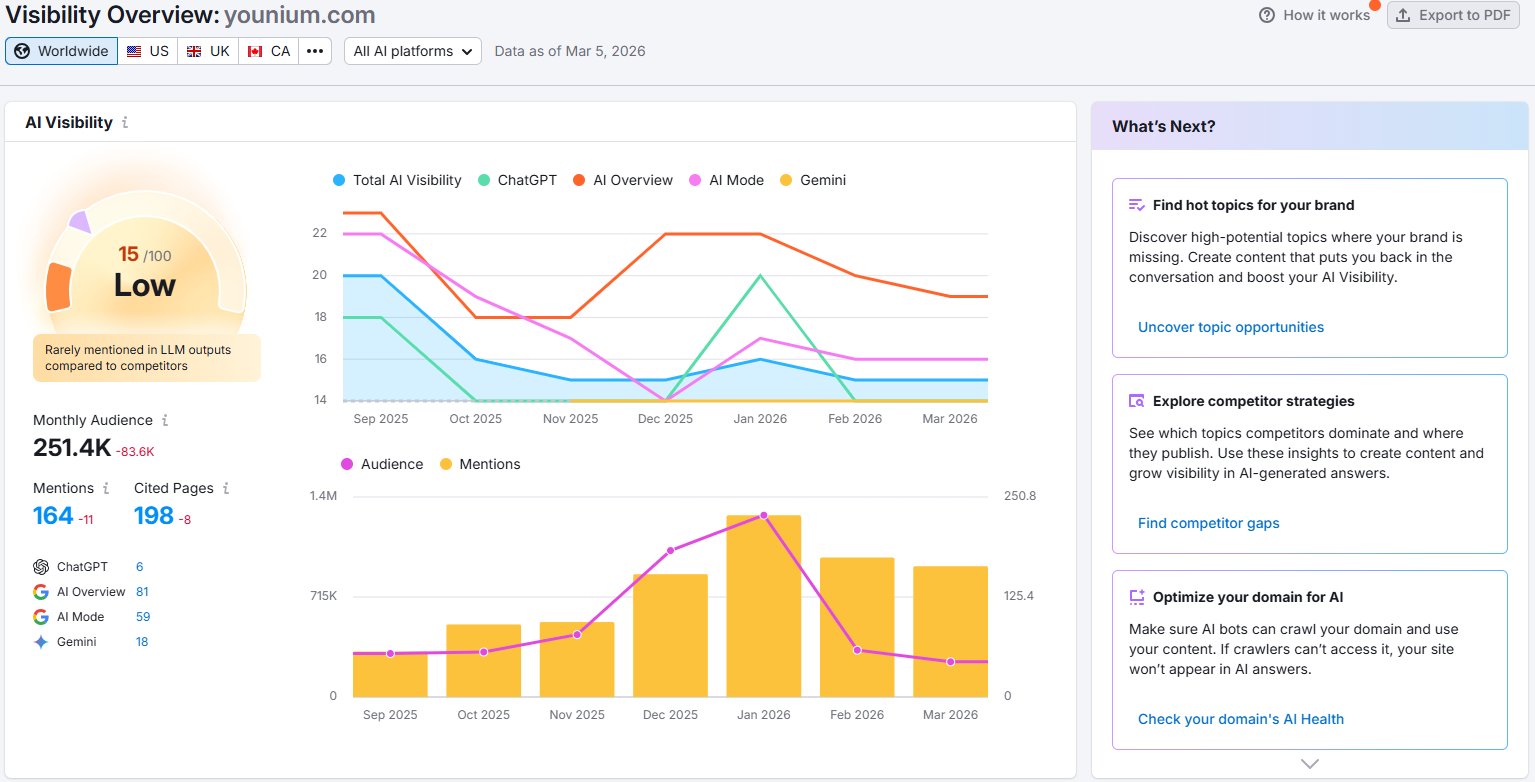Screen dimensions: 1535x782
Task: Click the Oct 2025 mentions bar
Action: 484,660
